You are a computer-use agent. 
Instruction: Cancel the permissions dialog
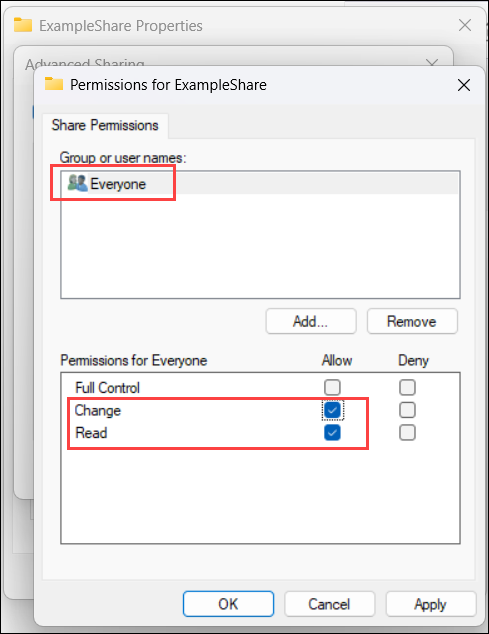(329, 604)
